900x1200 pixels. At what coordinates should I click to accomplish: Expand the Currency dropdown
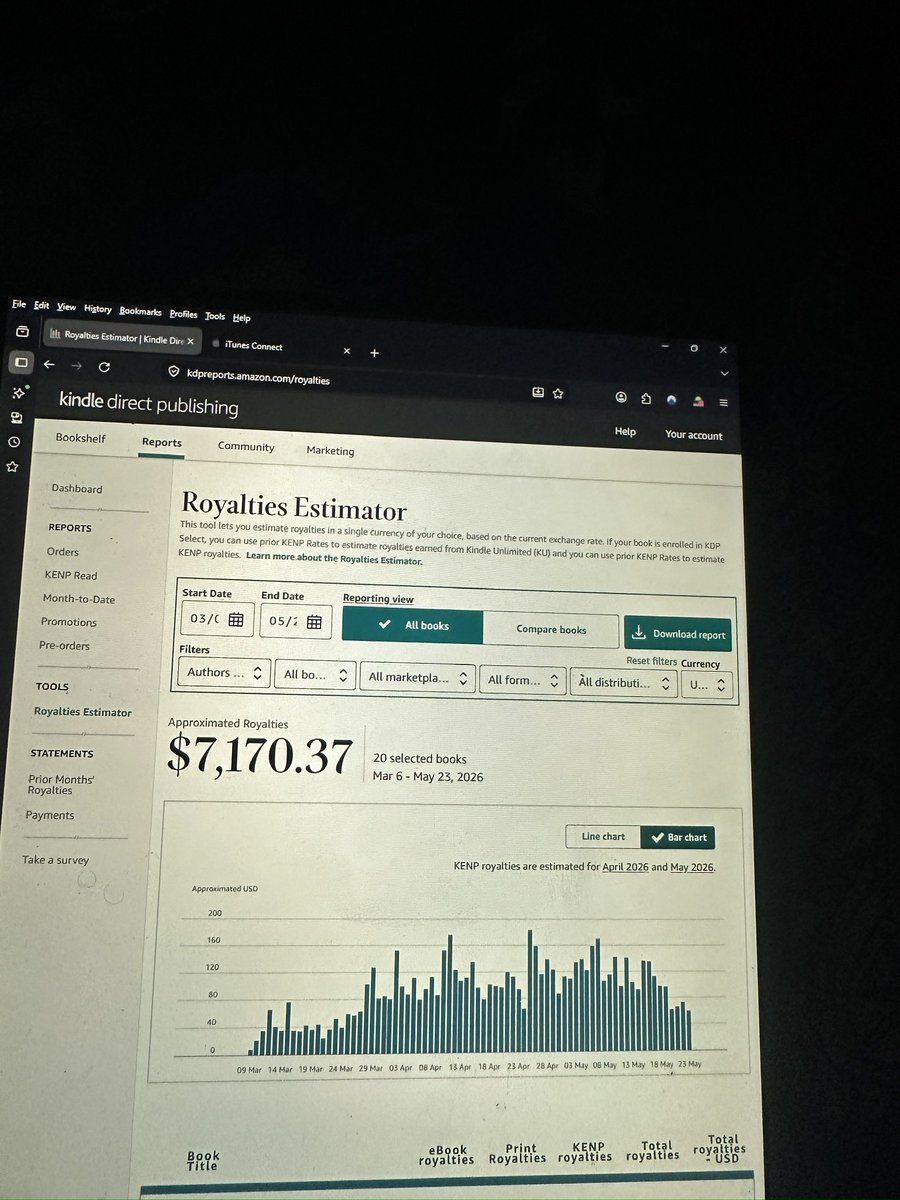pos(708,686)
